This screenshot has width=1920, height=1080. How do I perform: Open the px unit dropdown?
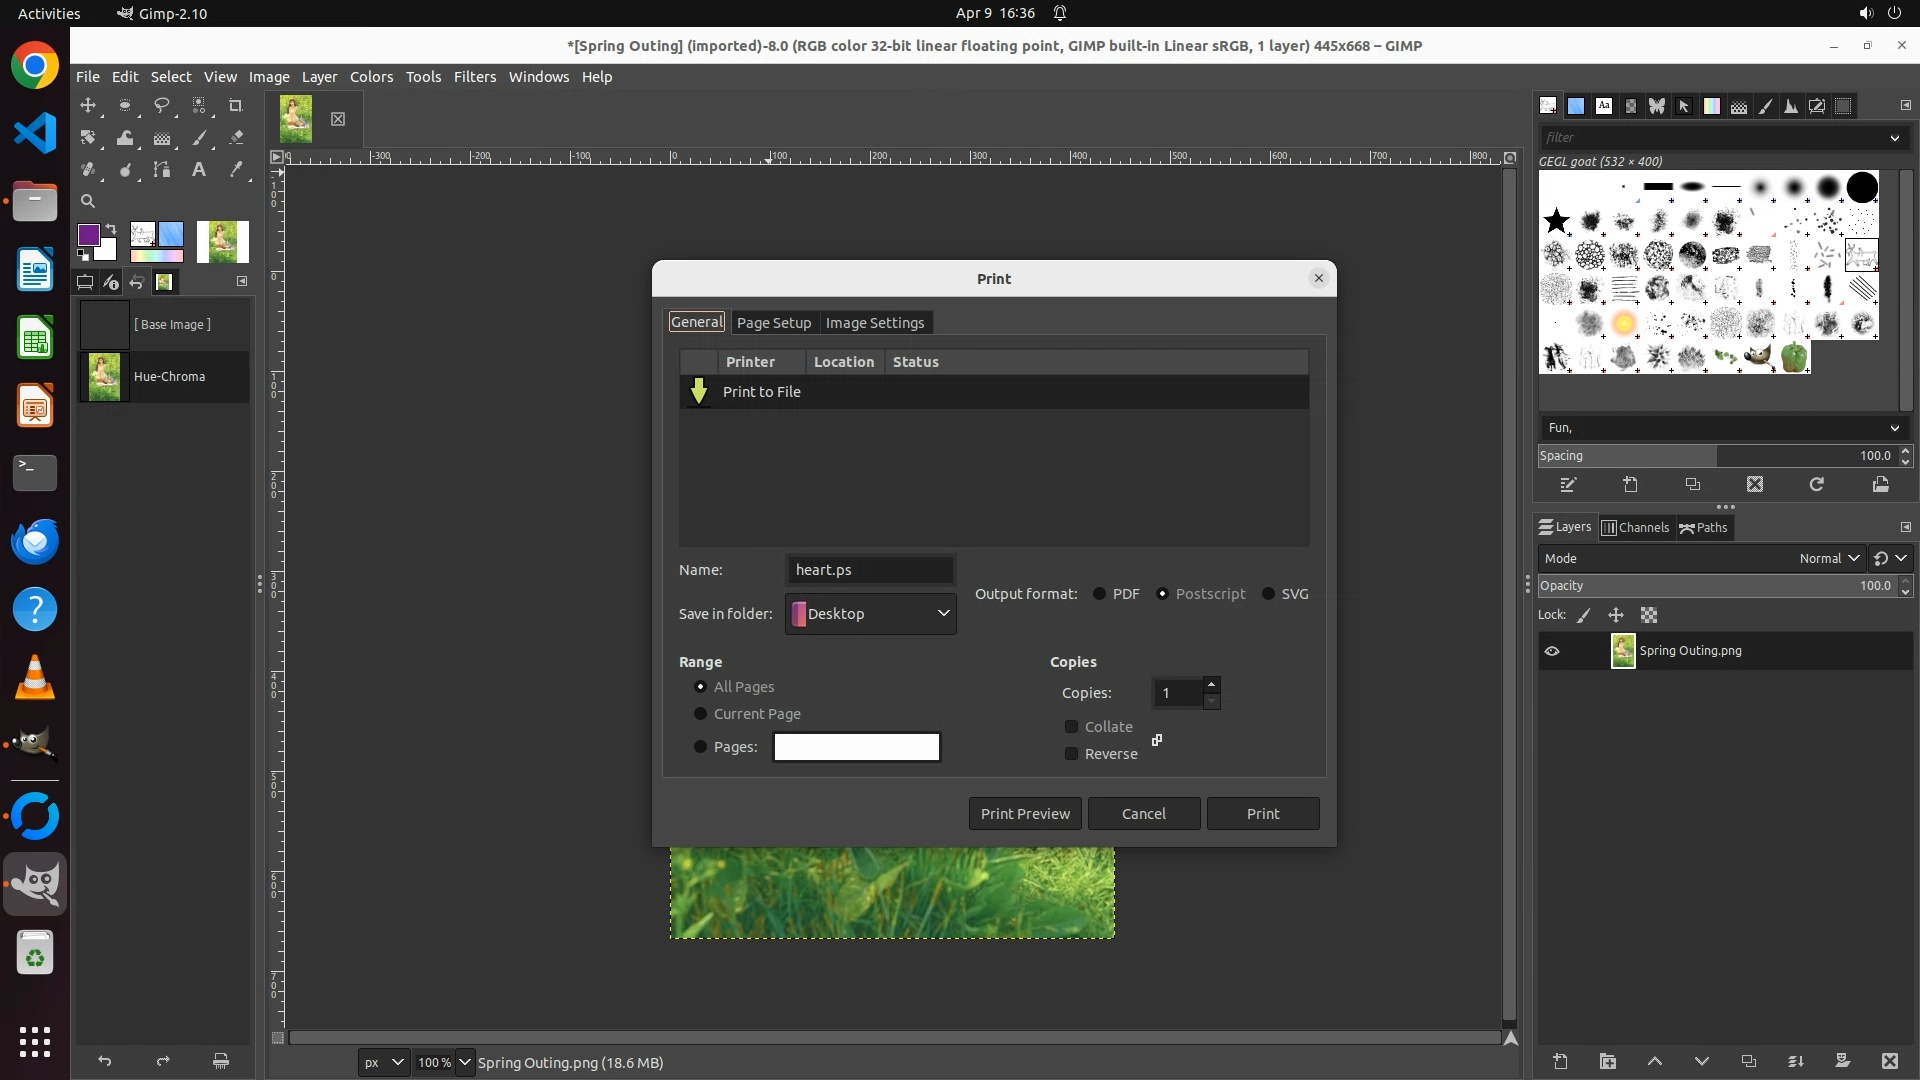[384, 1063]
